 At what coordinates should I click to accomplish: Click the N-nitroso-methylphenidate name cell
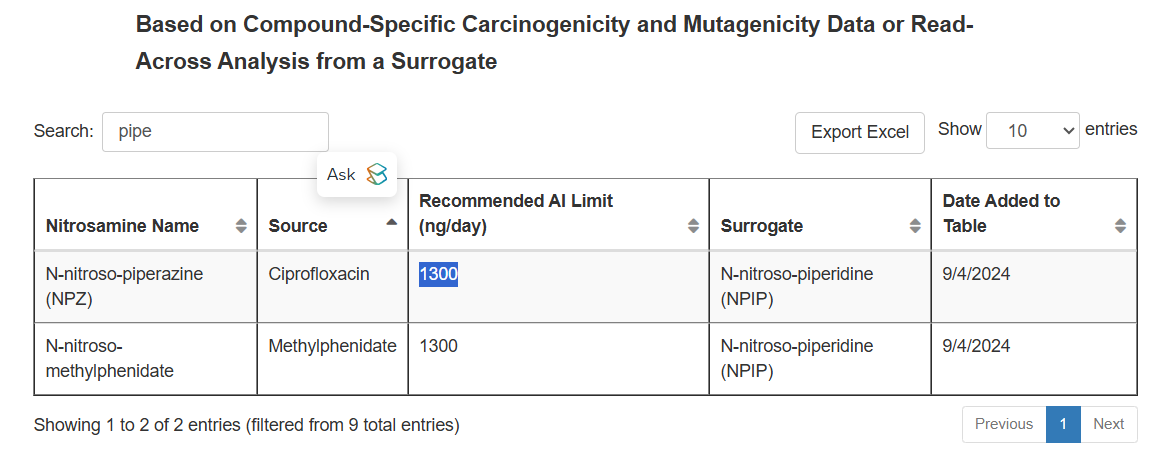point(146,359)
